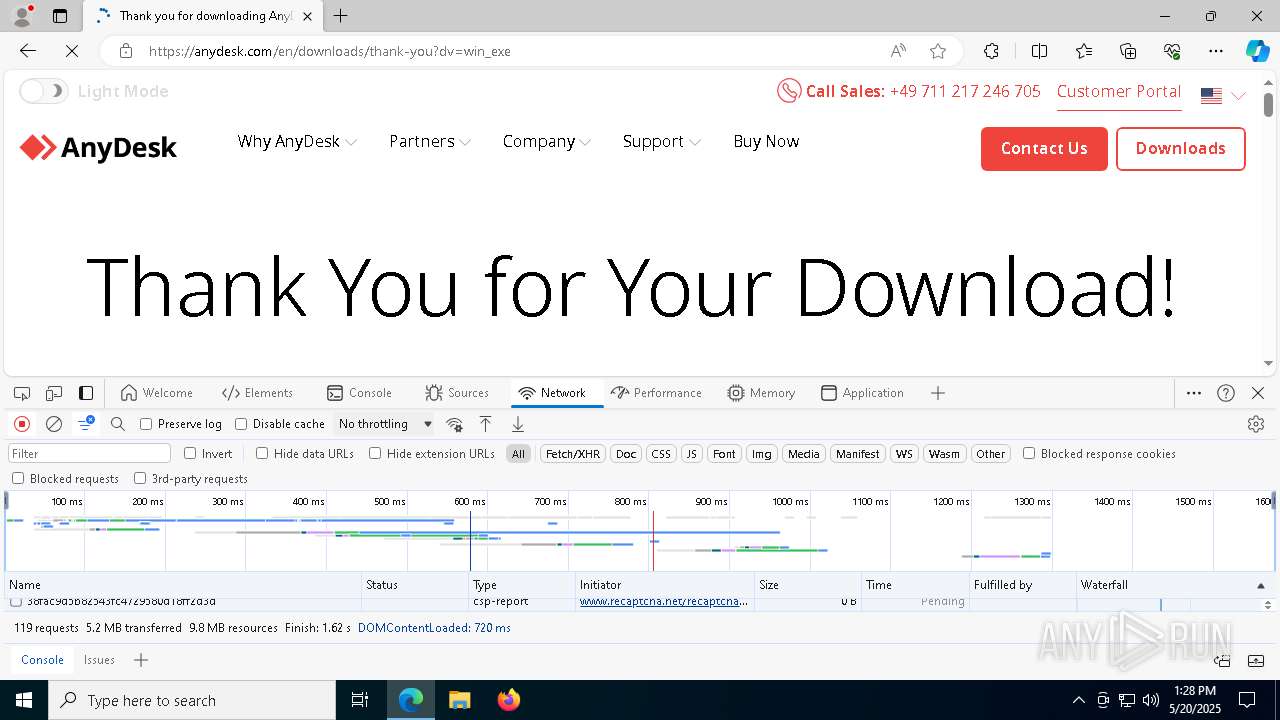Screen dimensions: 1280x720
Task: Open the Browser essentials heart icon
Action: (1172, 51)
